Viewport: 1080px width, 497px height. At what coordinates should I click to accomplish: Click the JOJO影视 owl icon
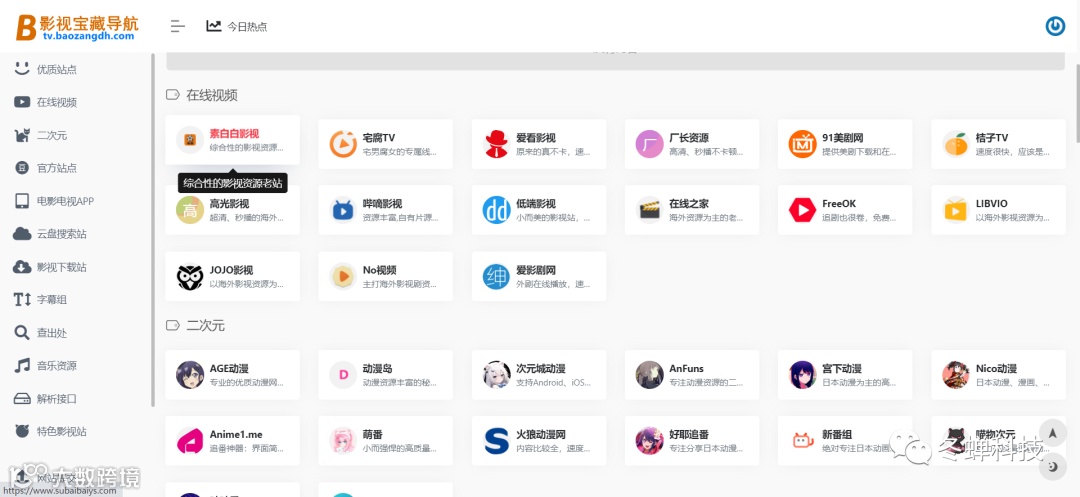pyautogui.click(x=189, y=277)
